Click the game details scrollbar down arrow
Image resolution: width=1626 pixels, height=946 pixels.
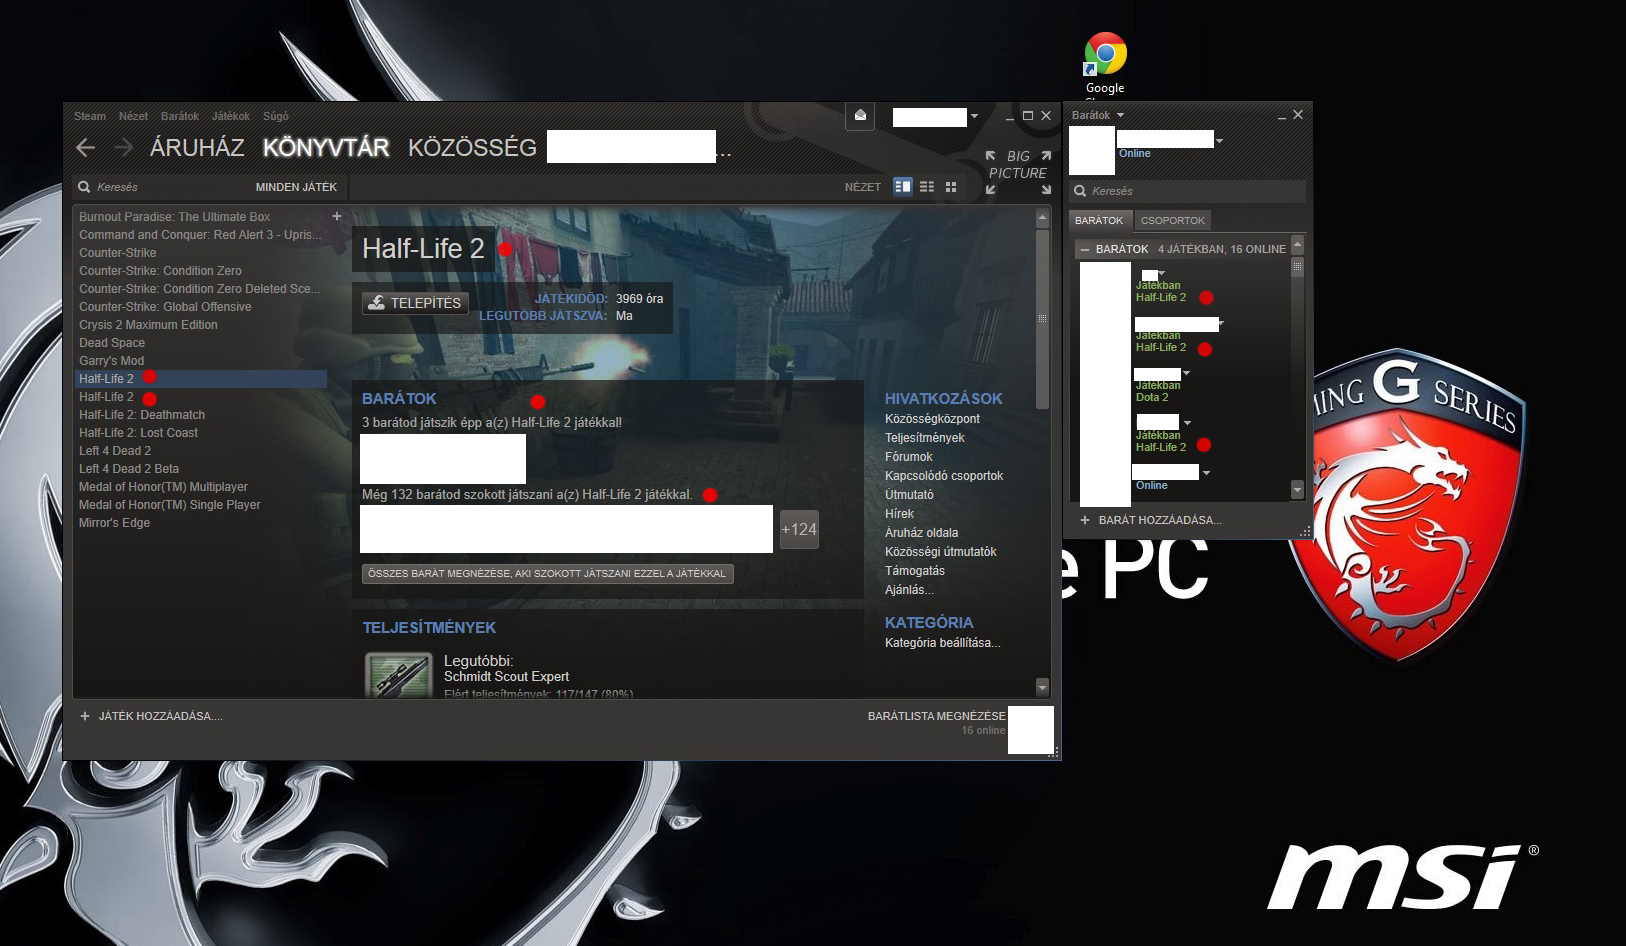(x=1042, y=687)
